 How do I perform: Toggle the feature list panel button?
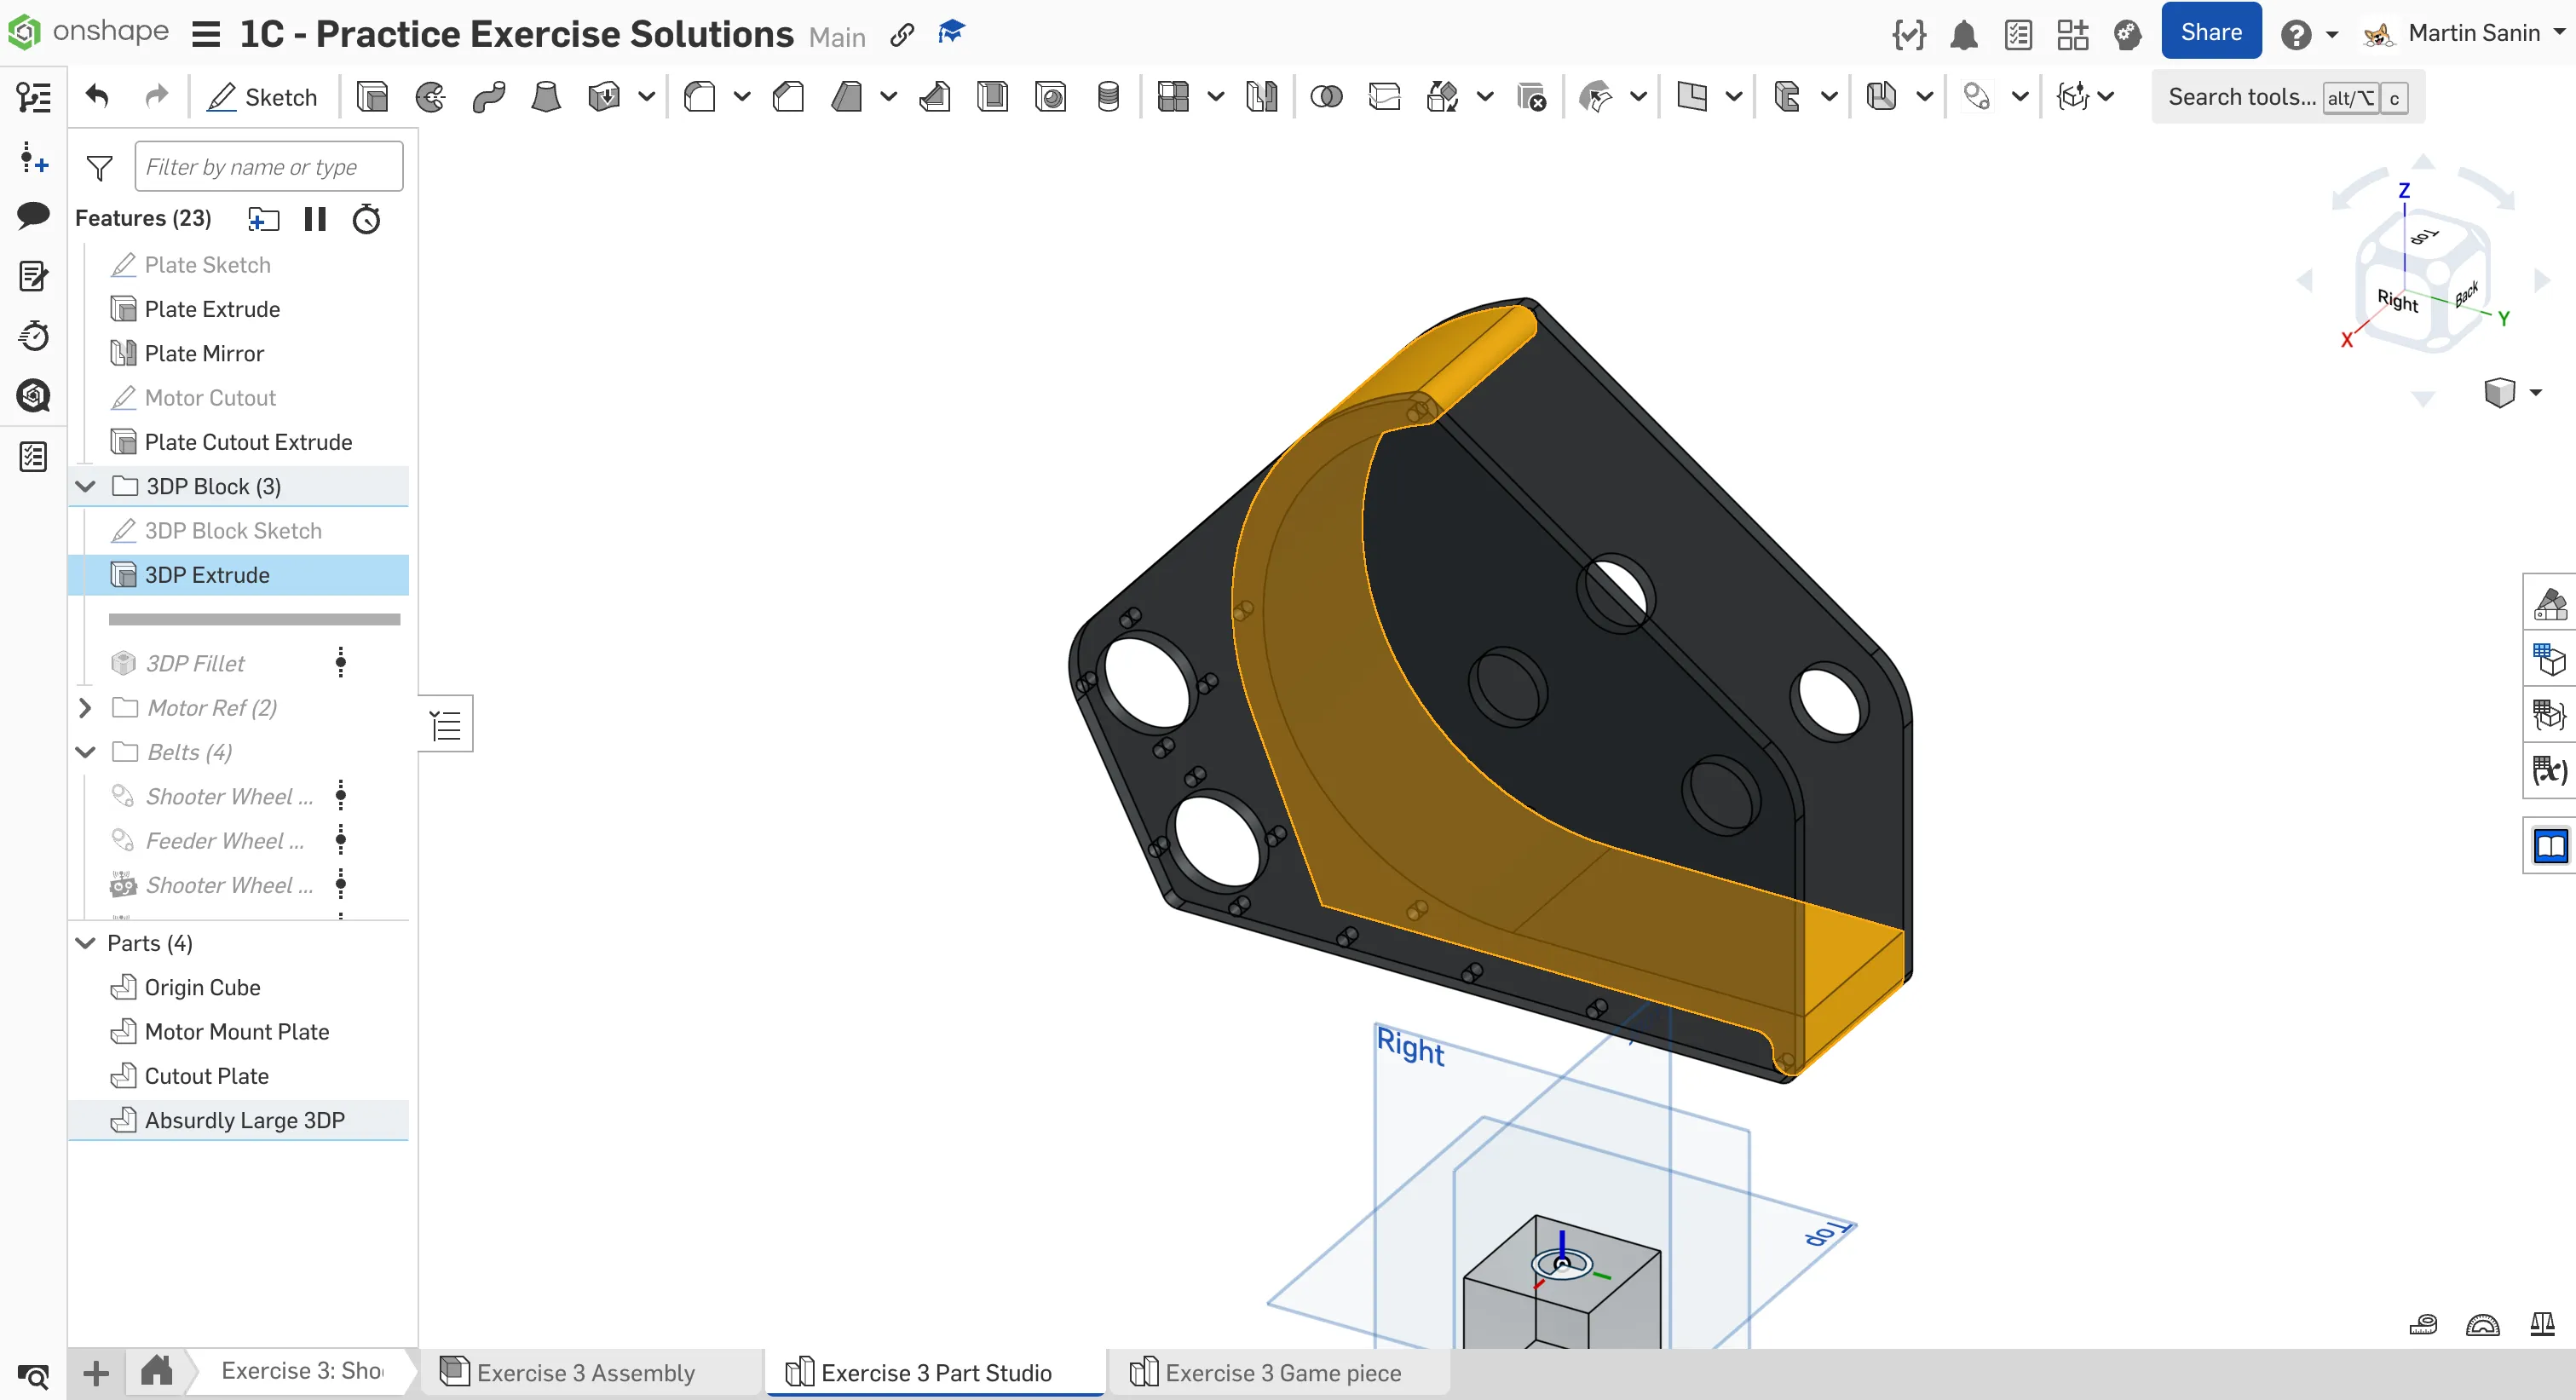(446, 724)
